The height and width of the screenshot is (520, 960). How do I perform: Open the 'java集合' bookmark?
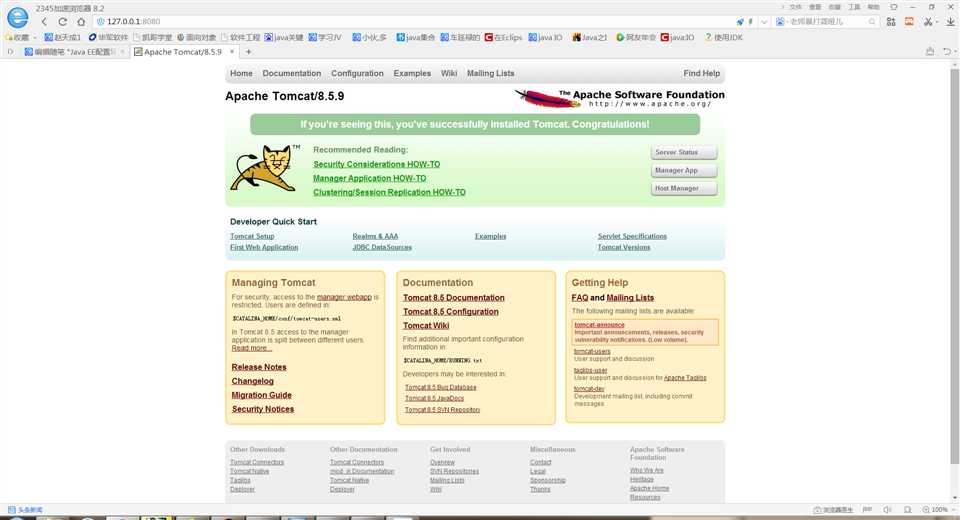pyautogui.click(x=416, y=37)
